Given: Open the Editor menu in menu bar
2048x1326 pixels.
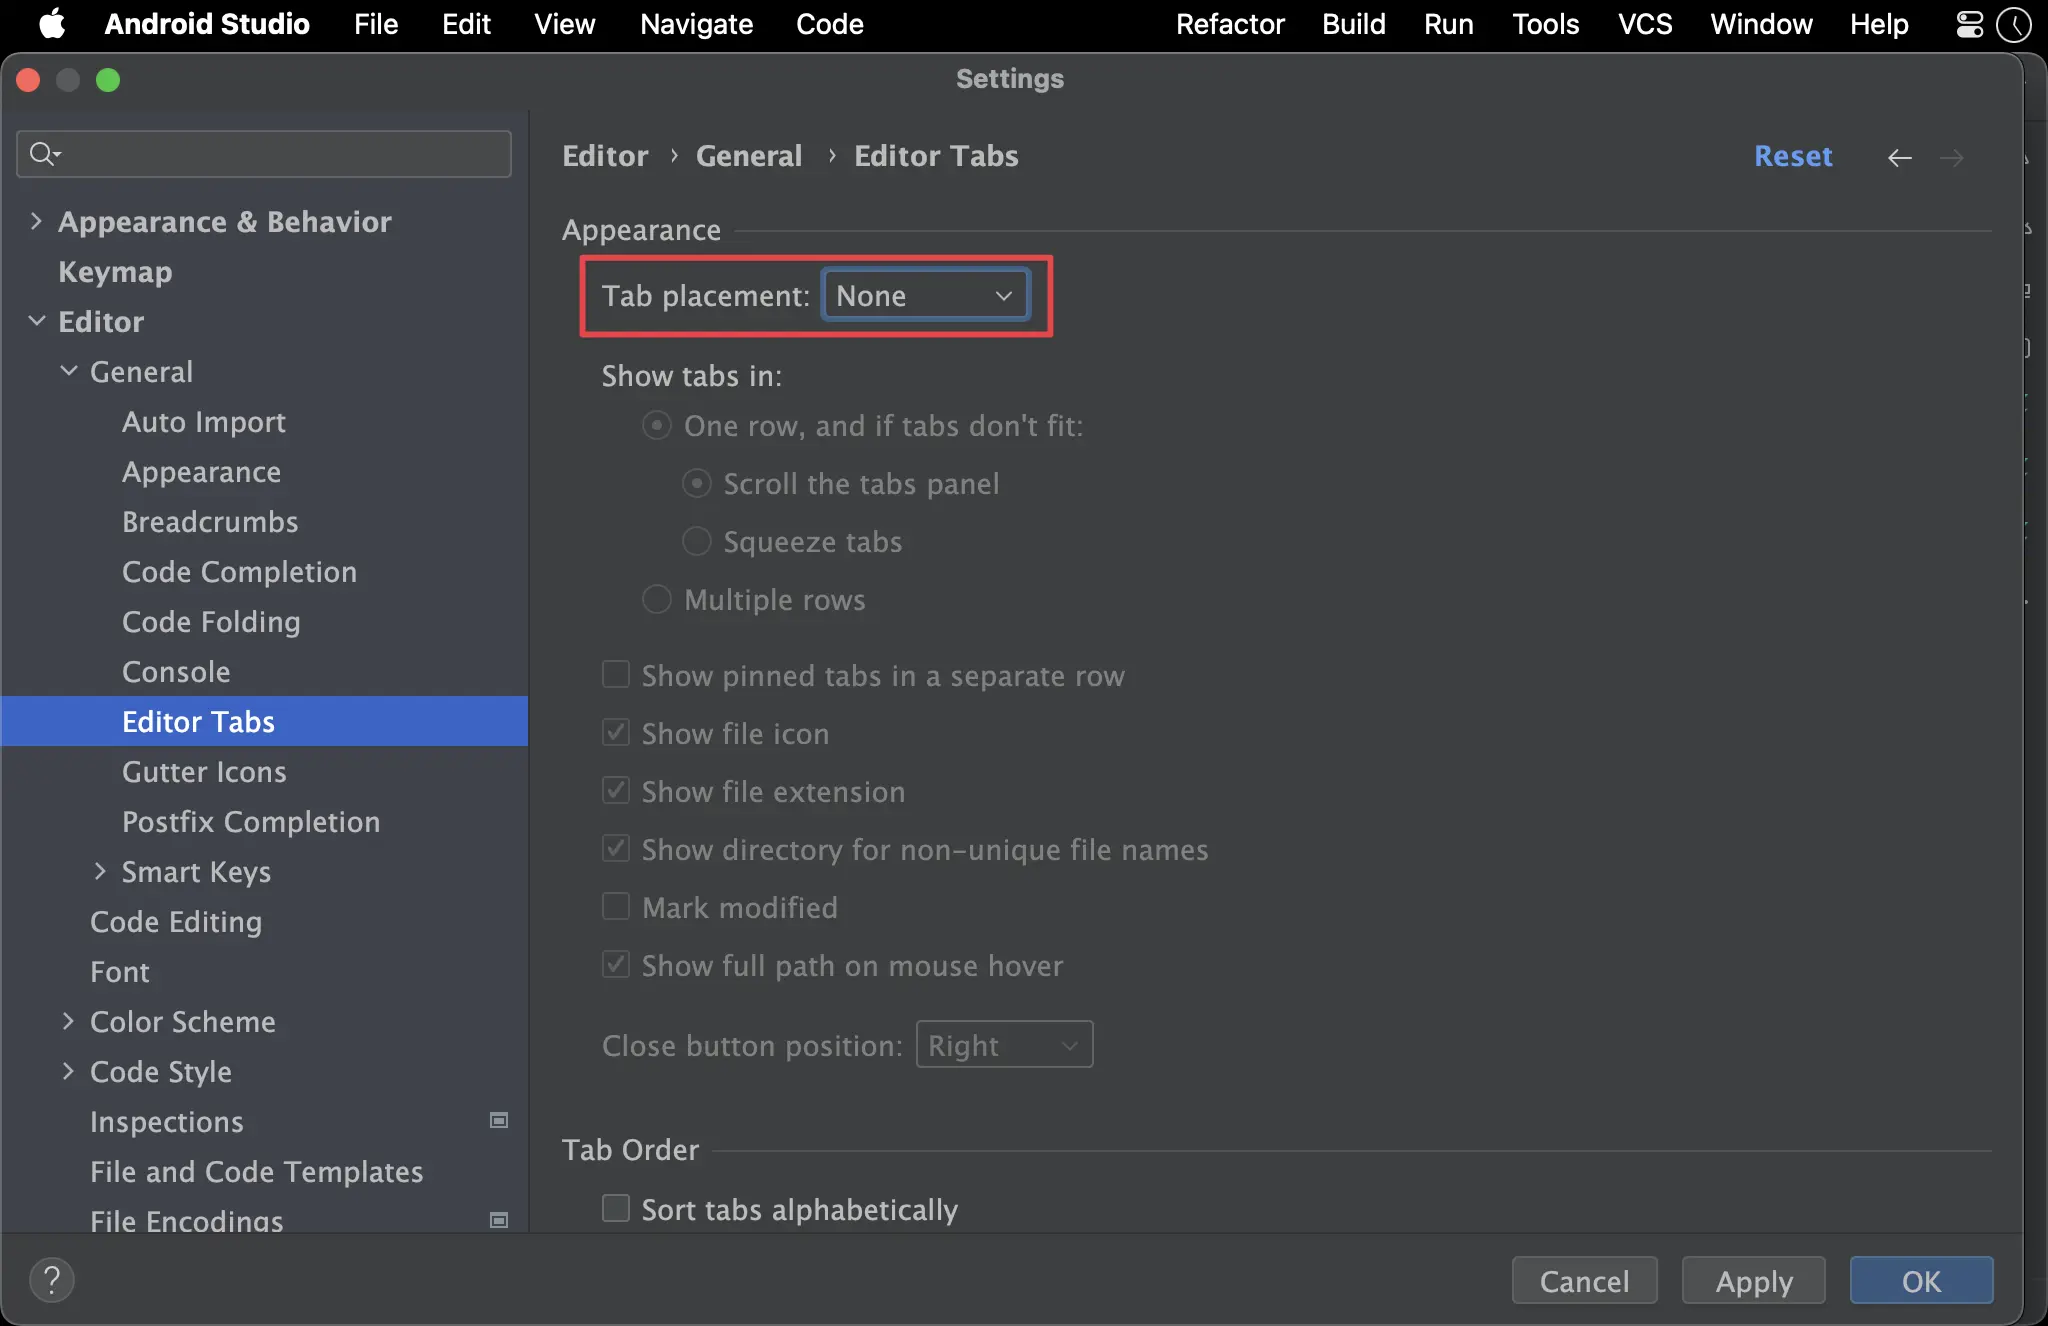Looking at the screenshot, I should (466, 24).
